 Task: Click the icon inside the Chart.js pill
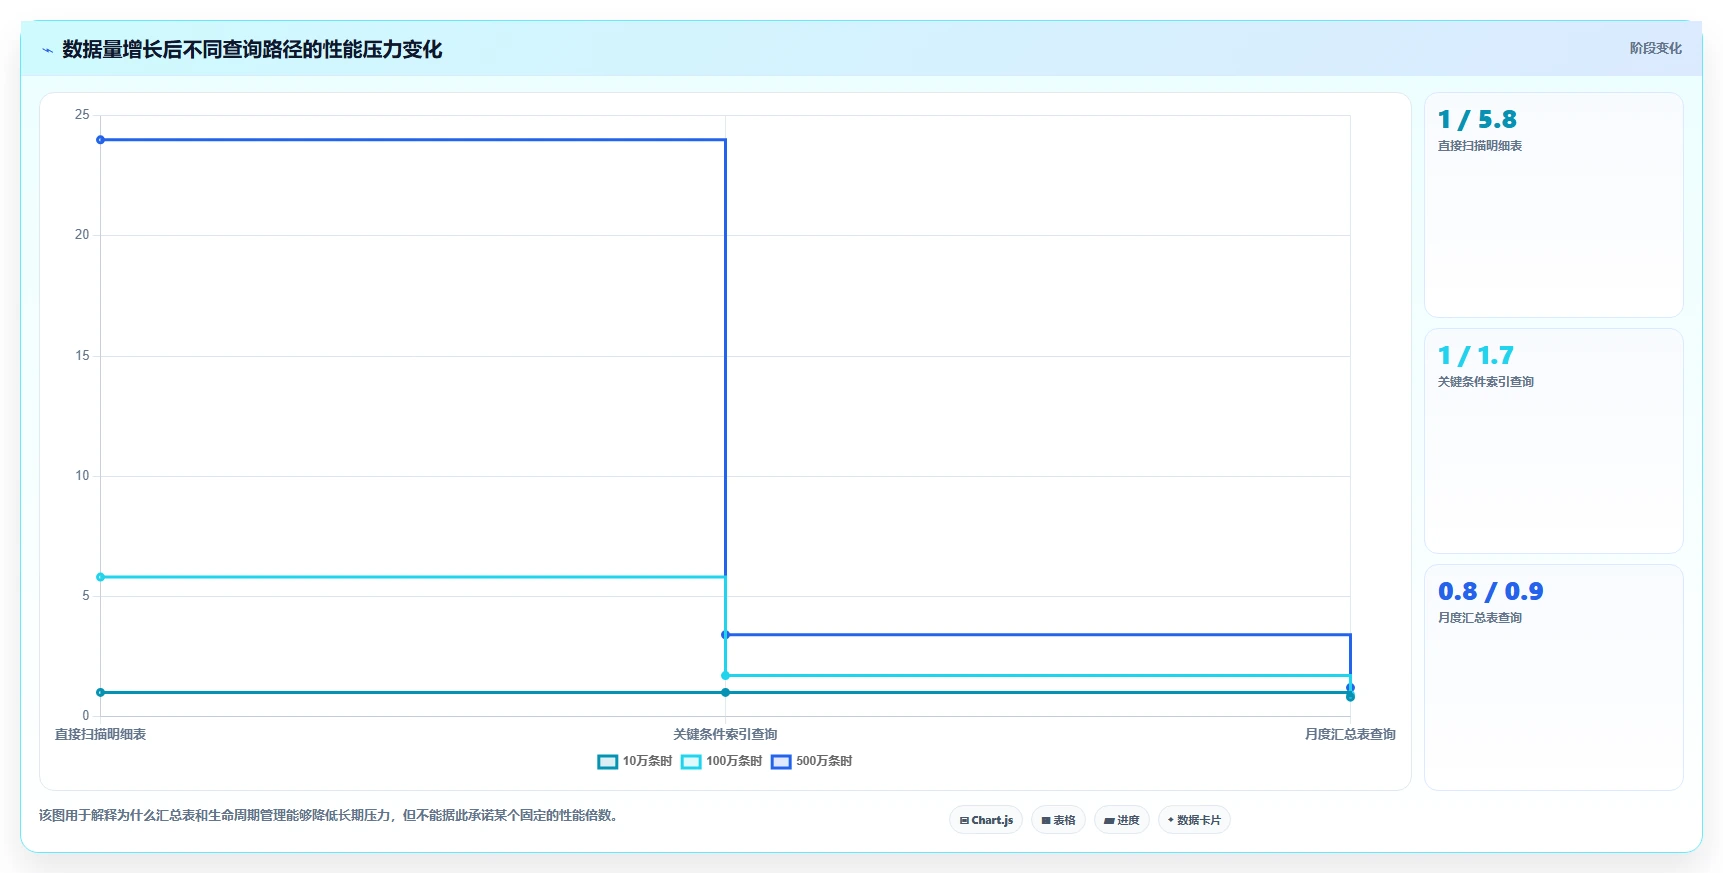click(x=964, y=820)
